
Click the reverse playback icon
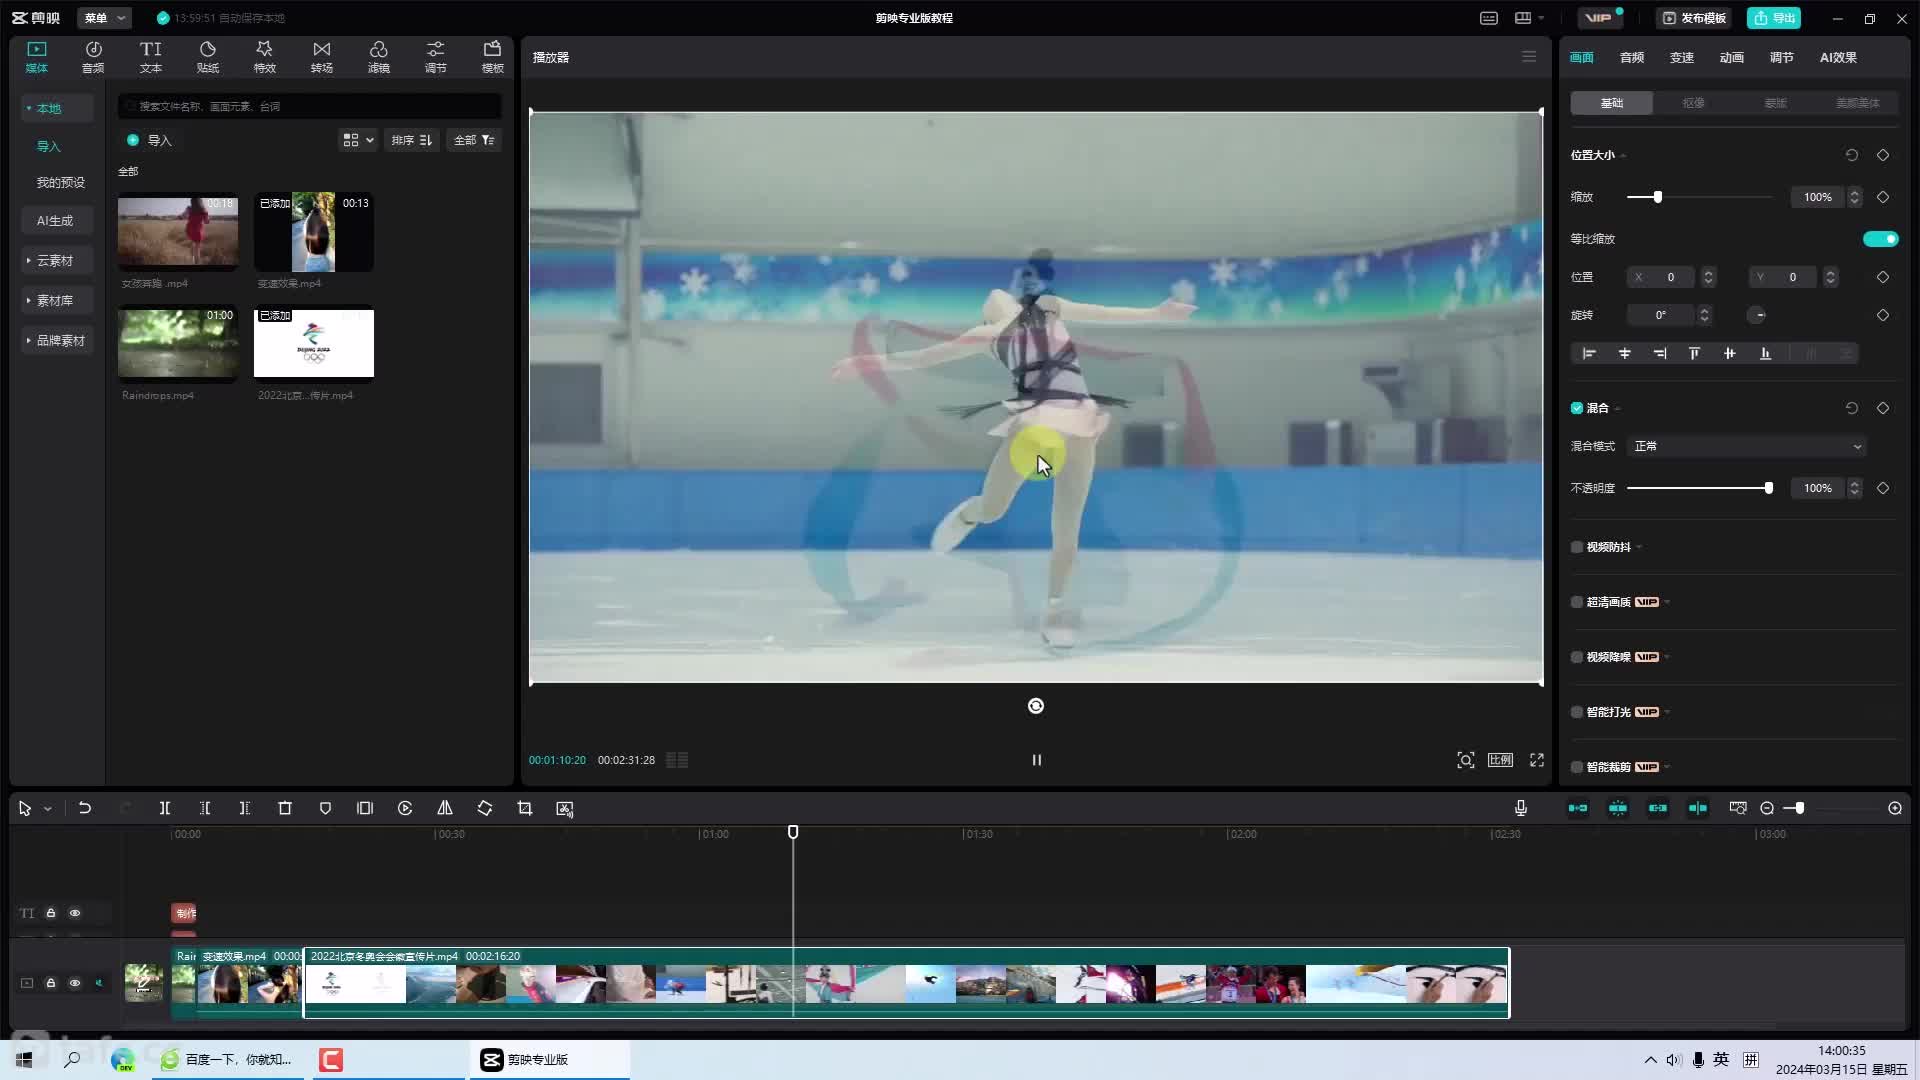[405, 808]
